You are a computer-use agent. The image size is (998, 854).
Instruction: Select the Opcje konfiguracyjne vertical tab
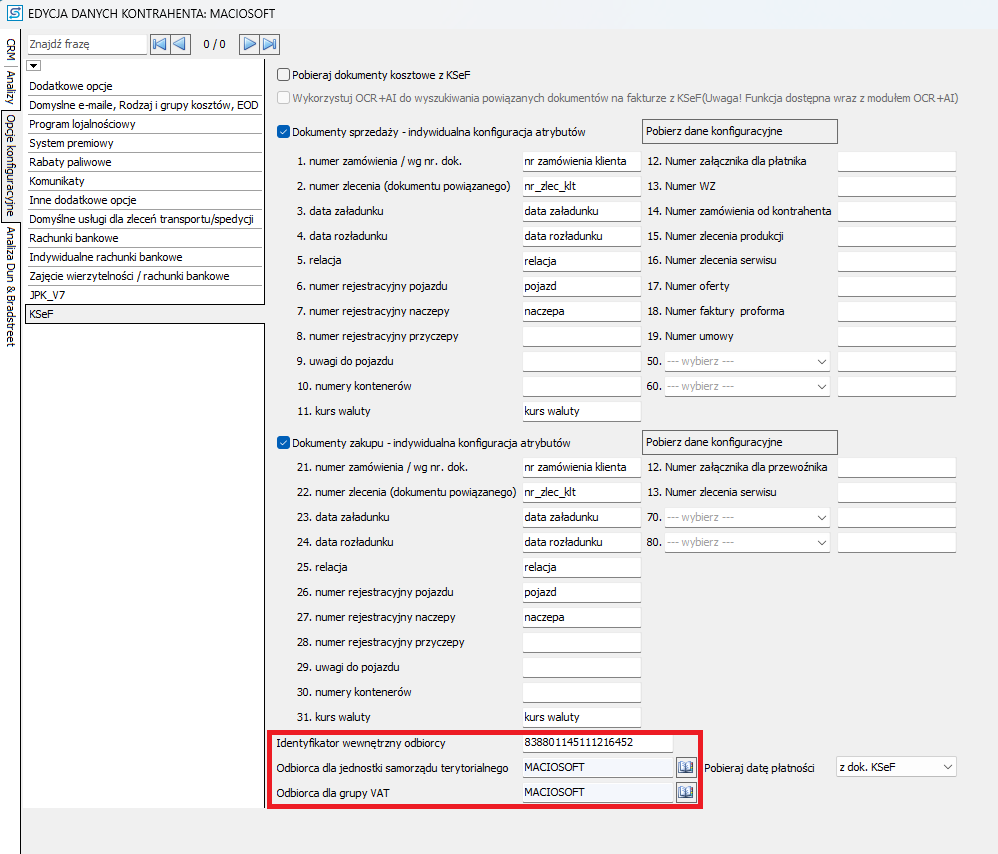10,166
